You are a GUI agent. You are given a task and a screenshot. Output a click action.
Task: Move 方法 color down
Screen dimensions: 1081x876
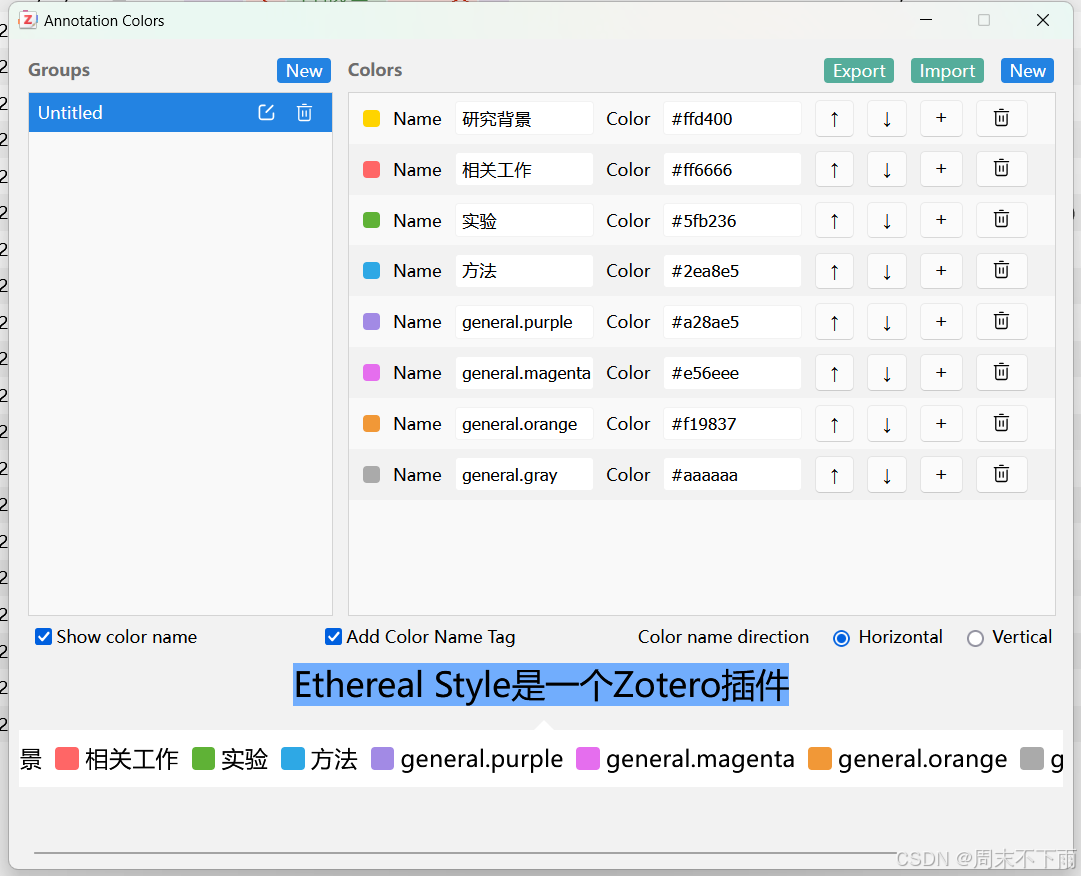click(887, 271)
